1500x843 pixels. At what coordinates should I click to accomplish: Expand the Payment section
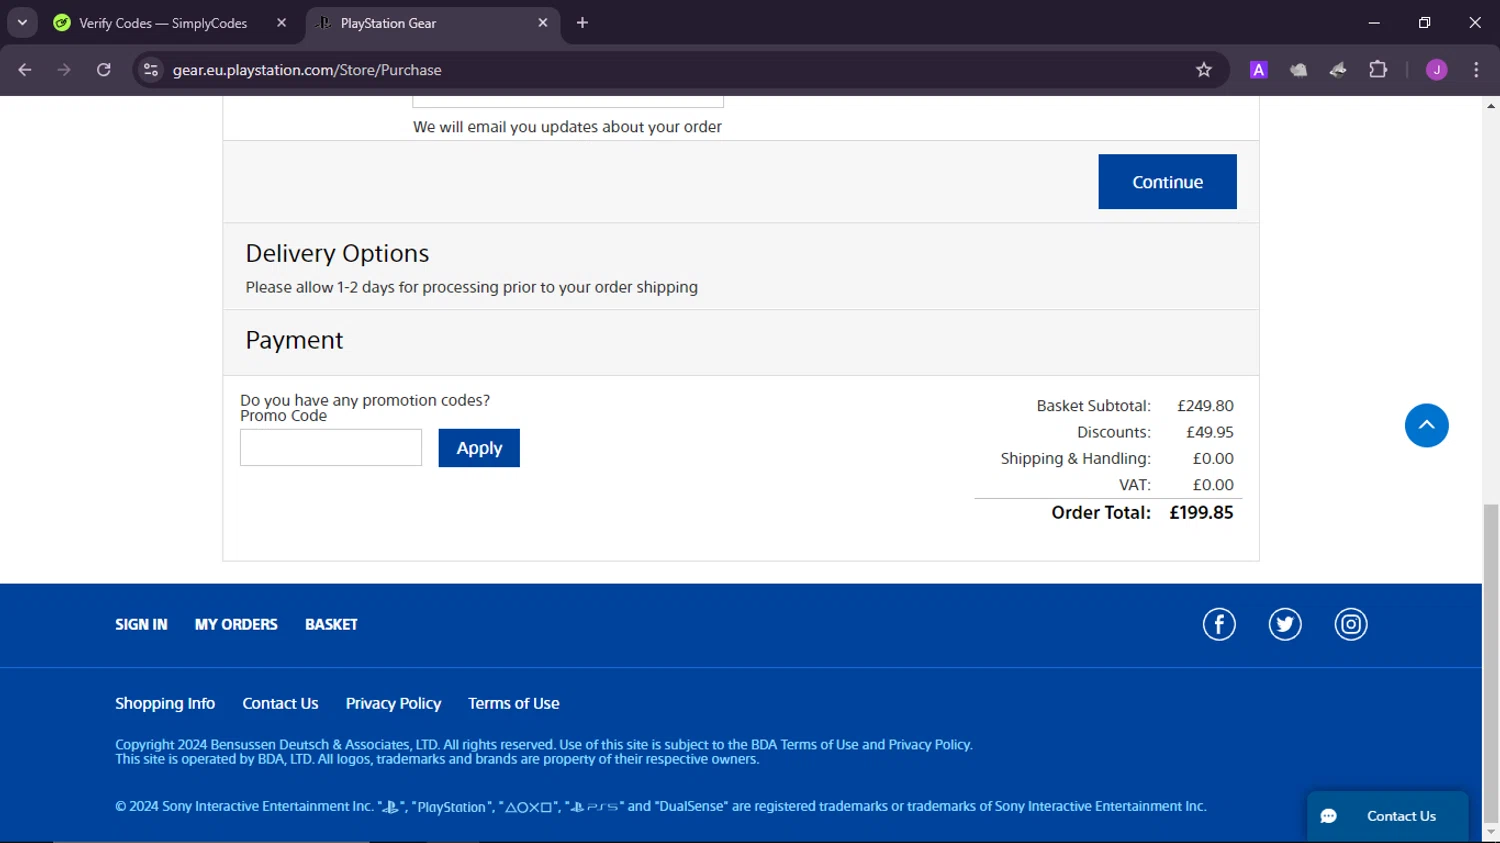tap(741, 342)
